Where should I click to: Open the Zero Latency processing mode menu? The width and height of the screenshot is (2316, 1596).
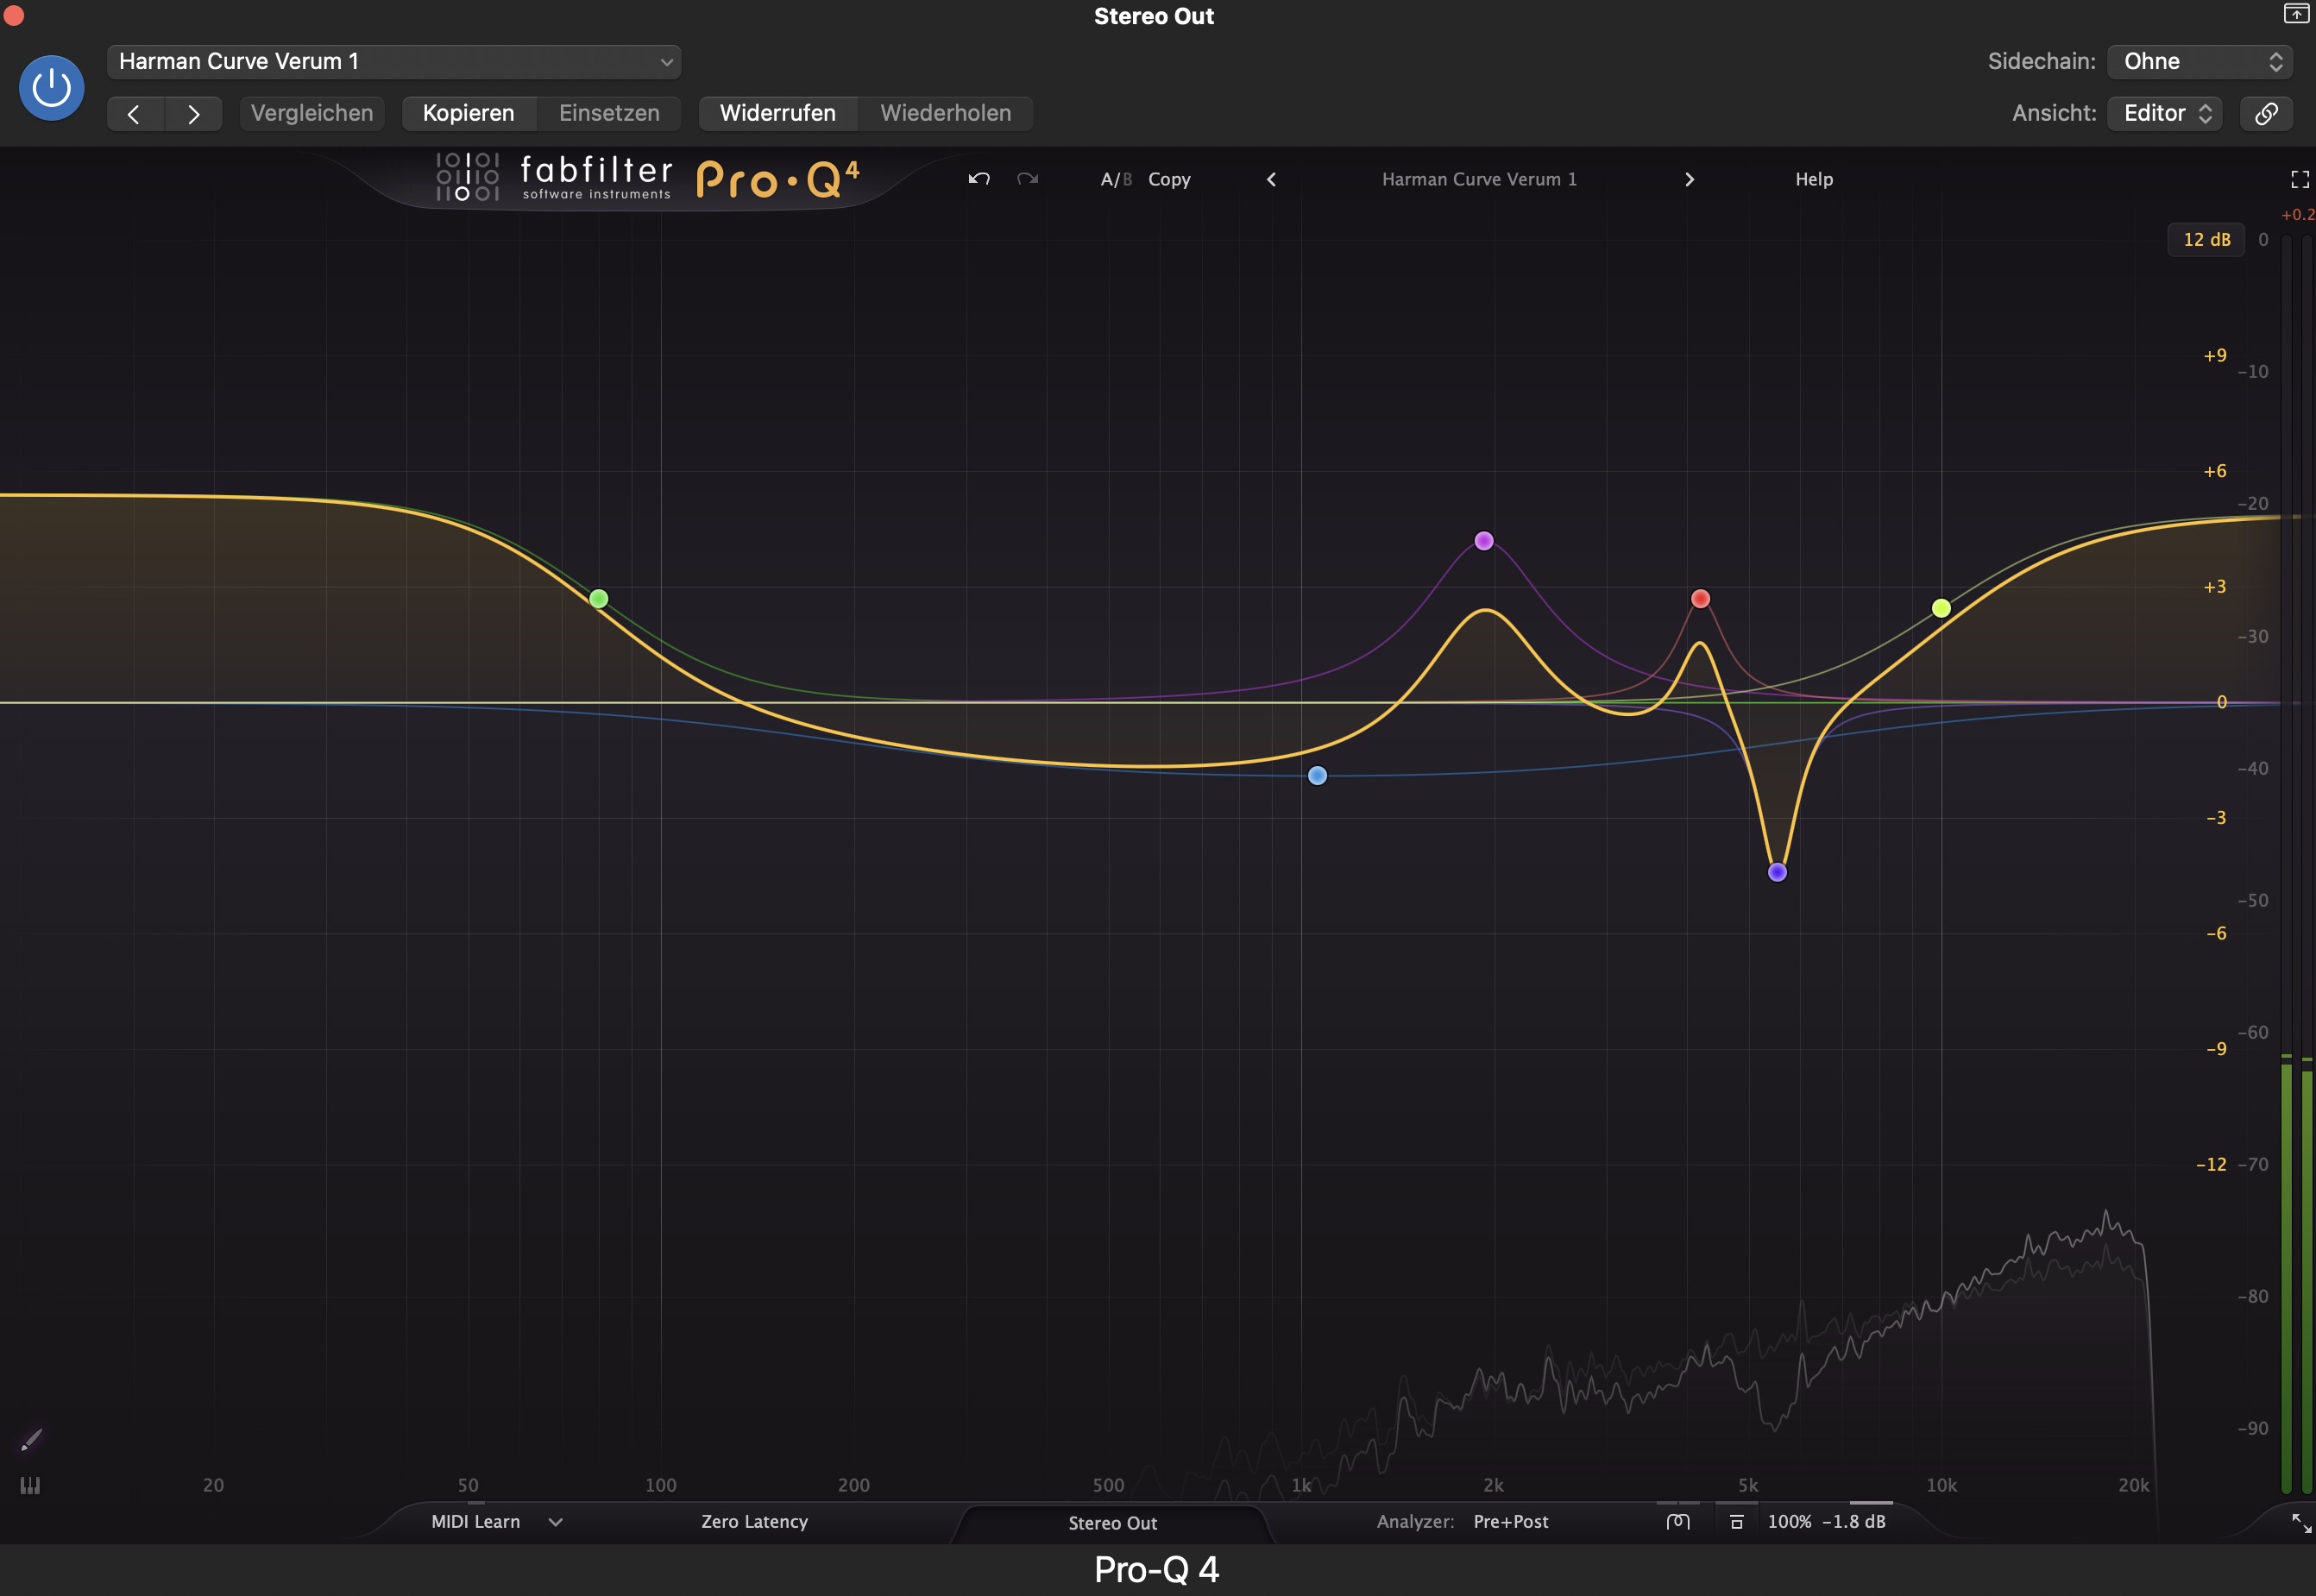(x=754, y=1522)
